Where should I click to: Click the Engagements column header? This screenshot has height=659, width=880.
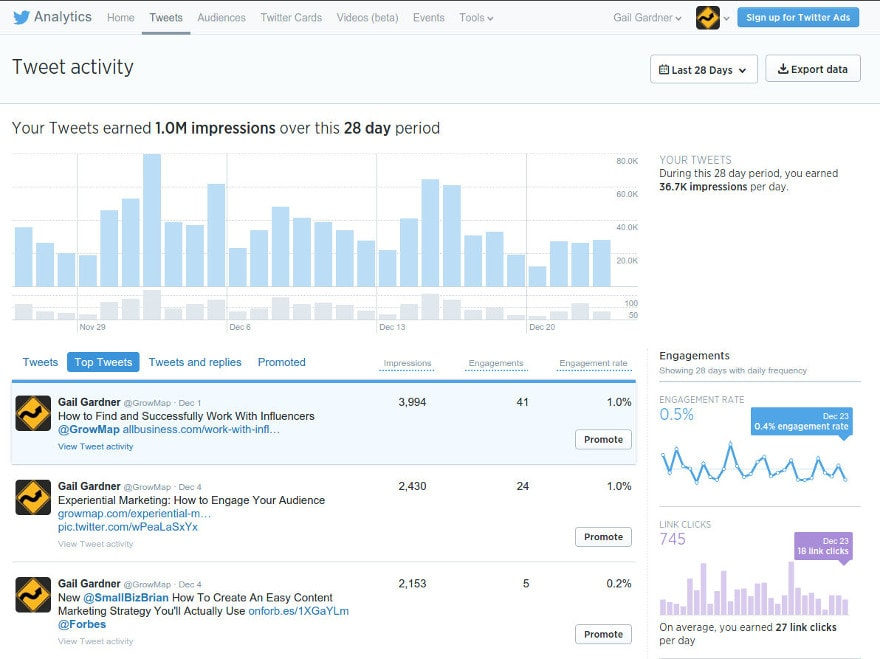point(496,363)
